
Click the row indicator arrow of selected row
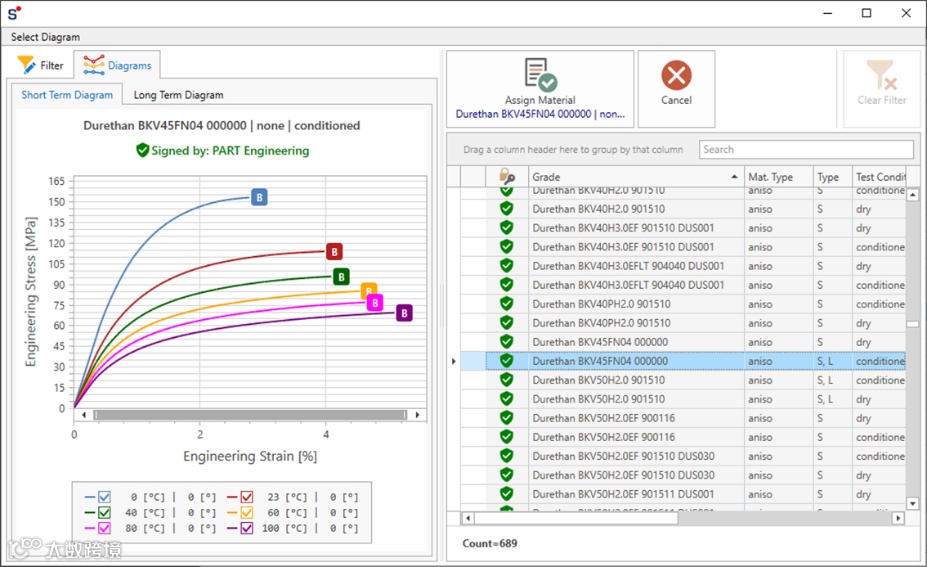pyautogui.click(x=453, y=361)
